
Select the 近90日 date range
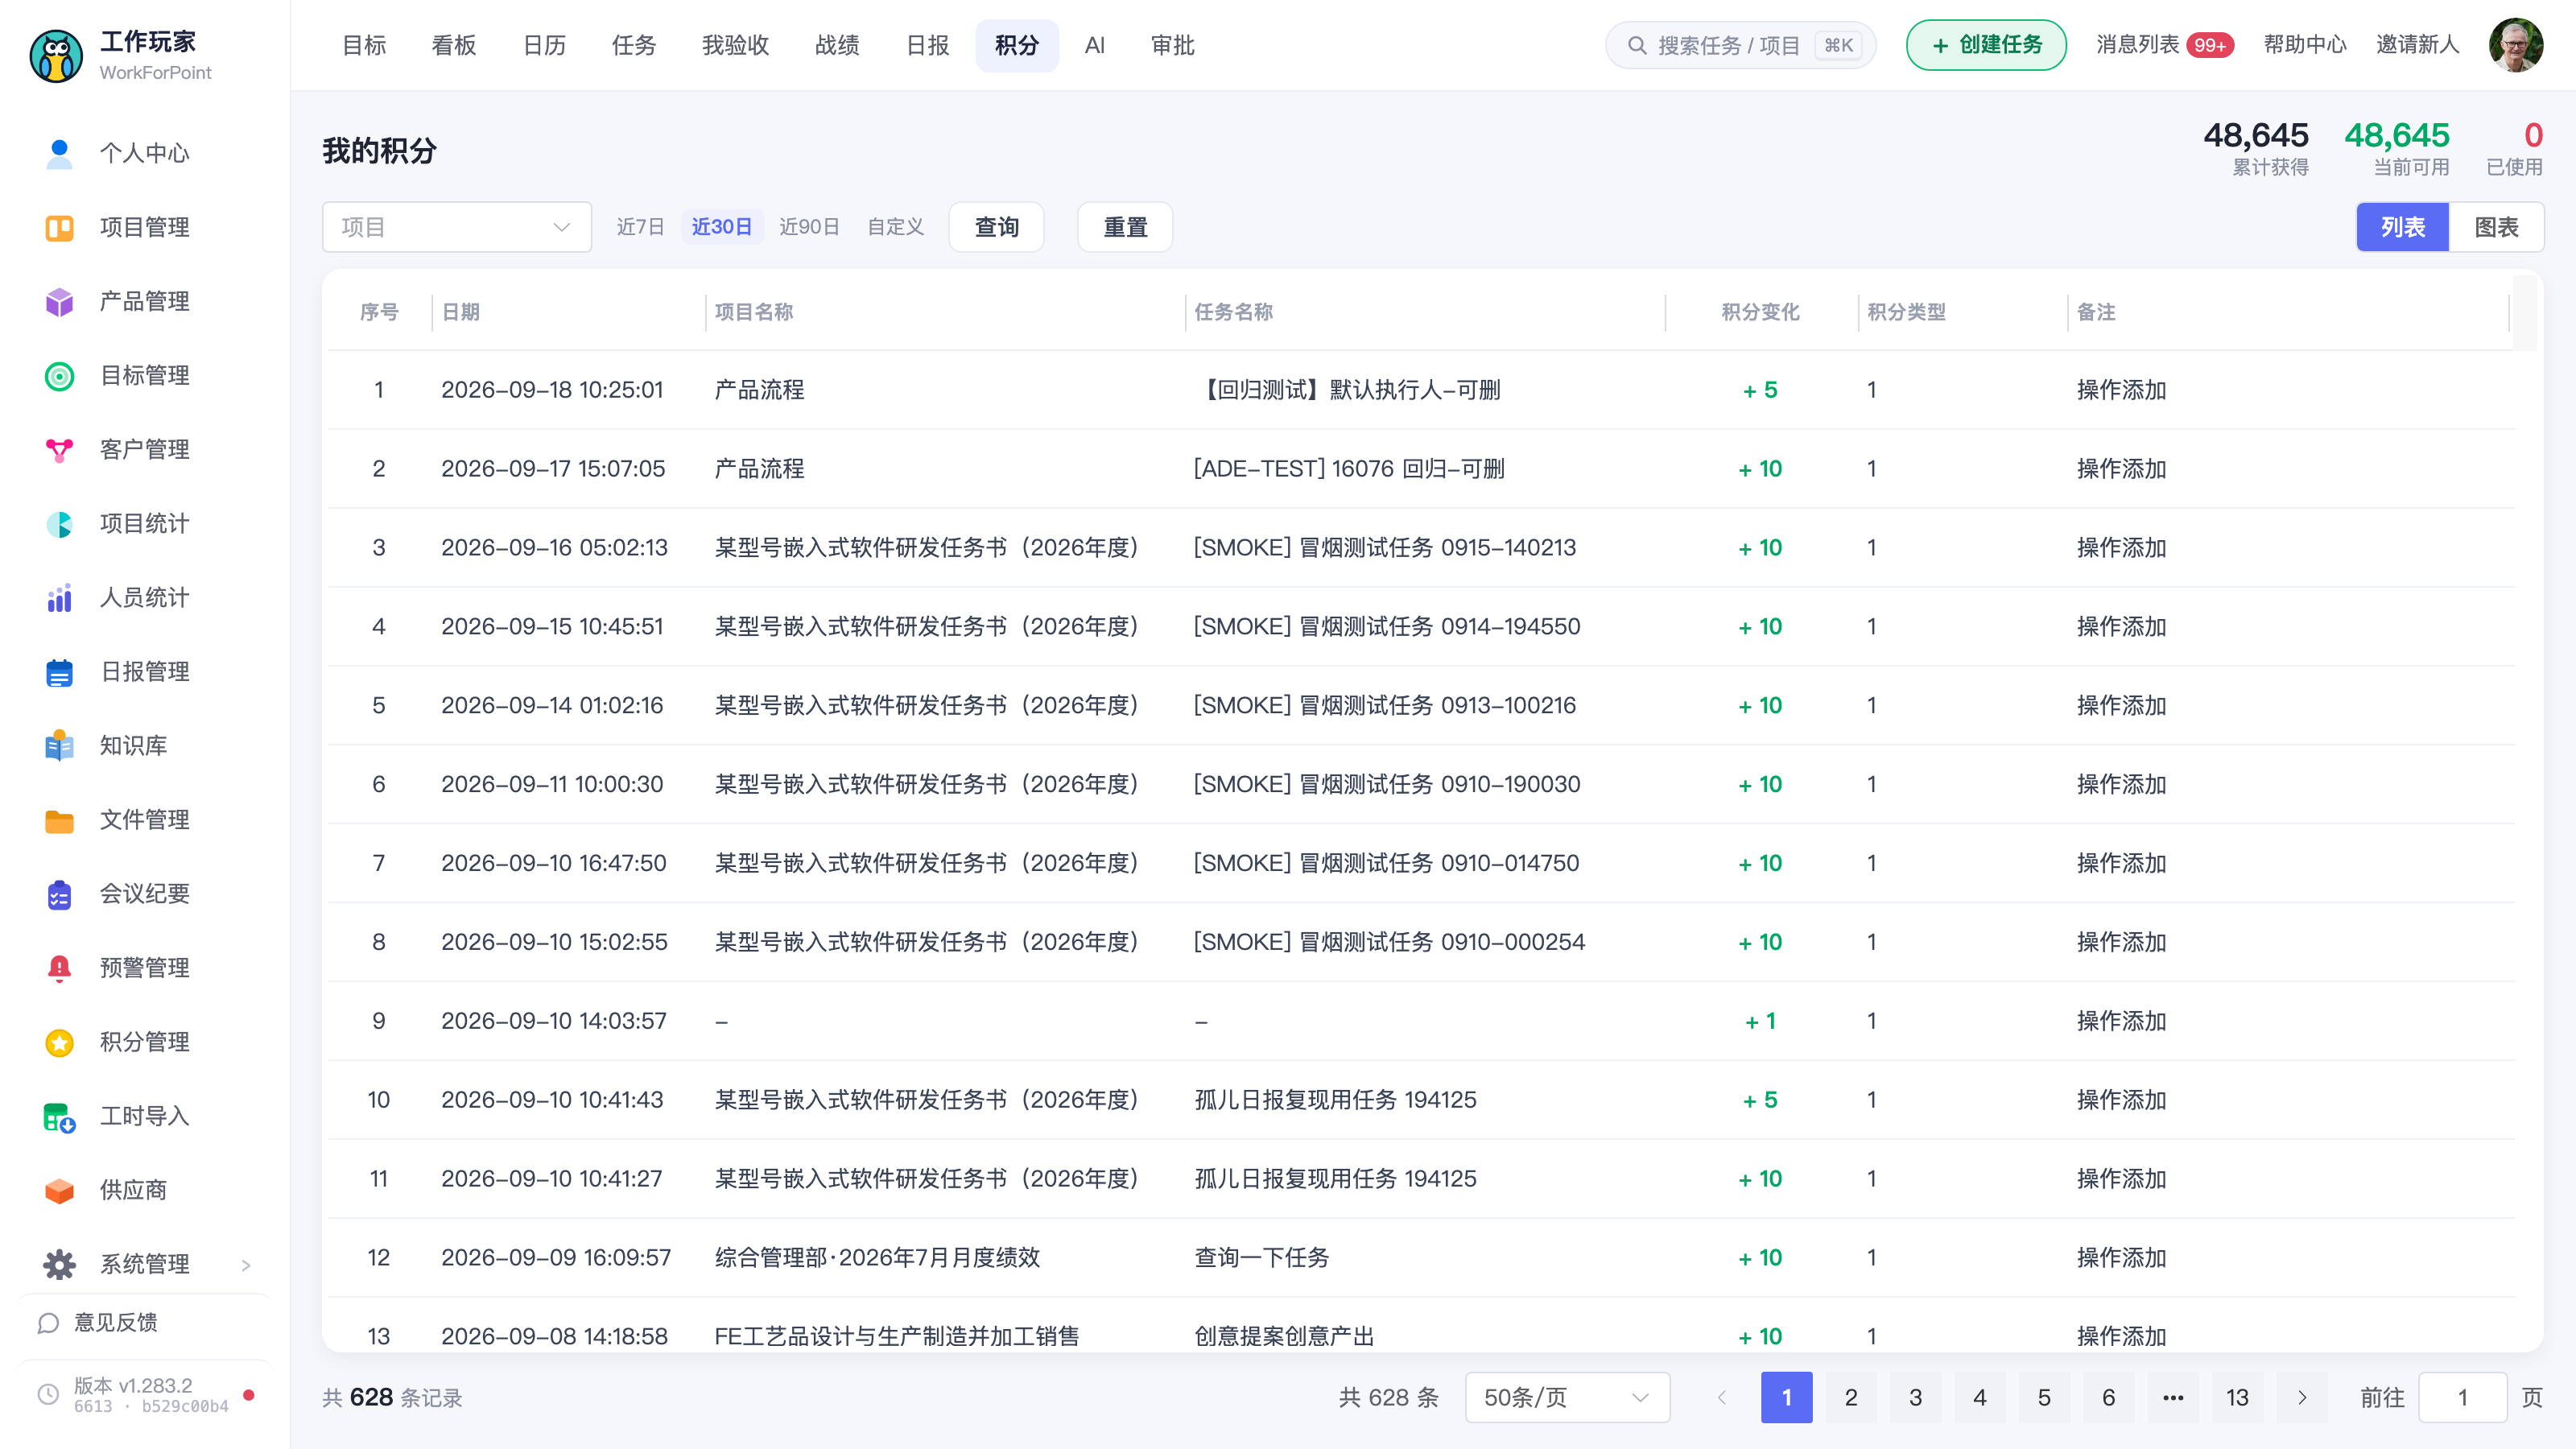click(x=809, y=227)
